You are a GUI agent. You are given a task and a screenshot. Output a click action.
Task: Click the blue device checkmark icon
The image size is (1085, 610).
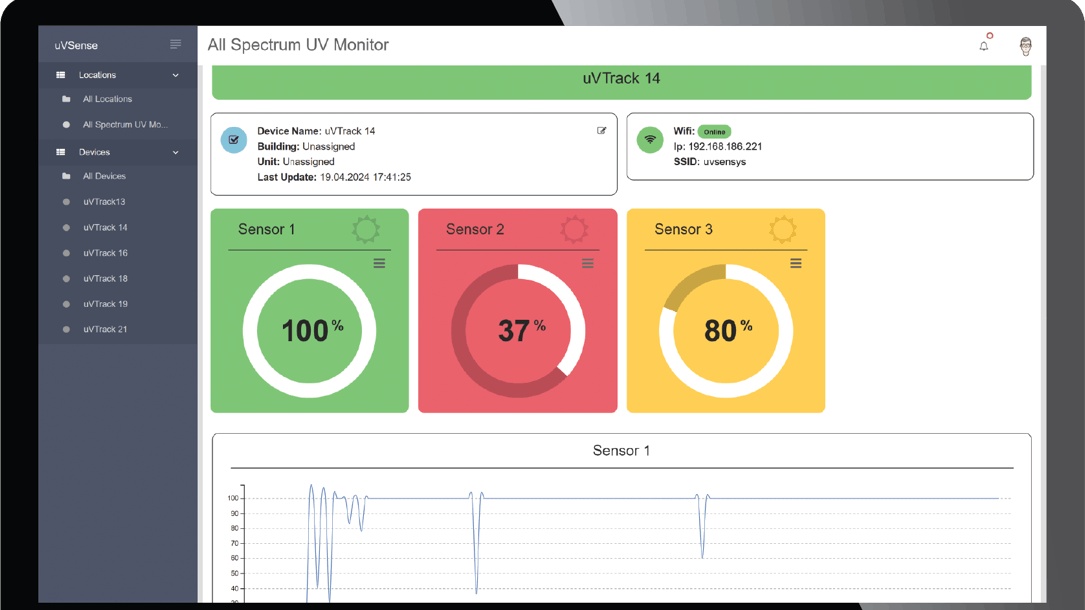click(x=233, y=139)
